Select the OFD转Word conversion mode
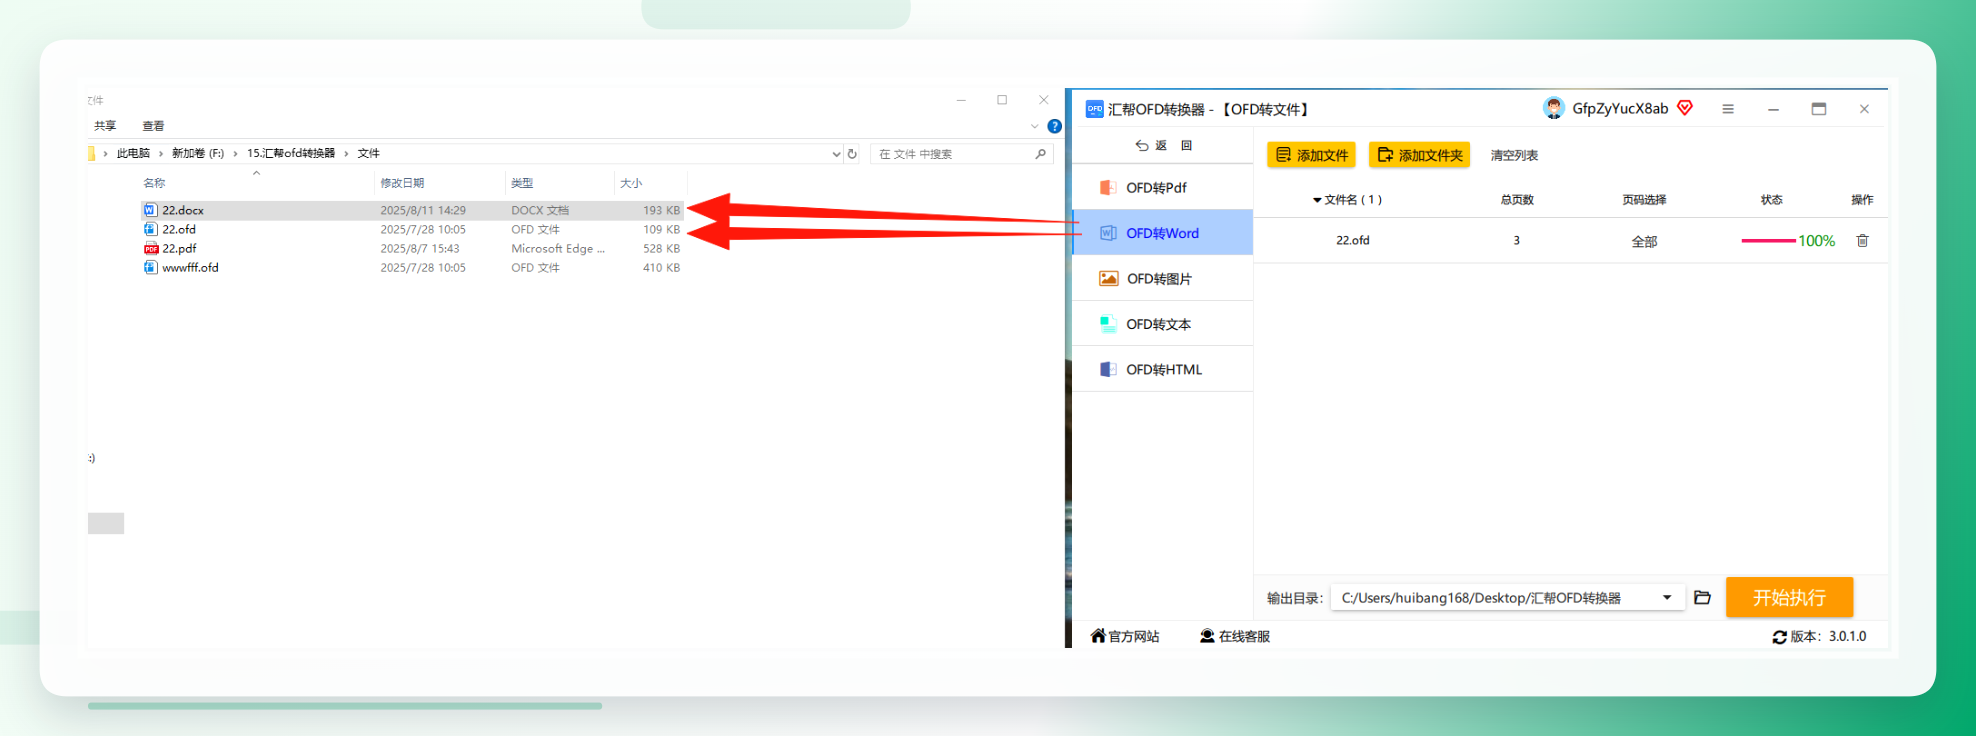The height and width of the screenshot is (736, 1976). 1162,233
